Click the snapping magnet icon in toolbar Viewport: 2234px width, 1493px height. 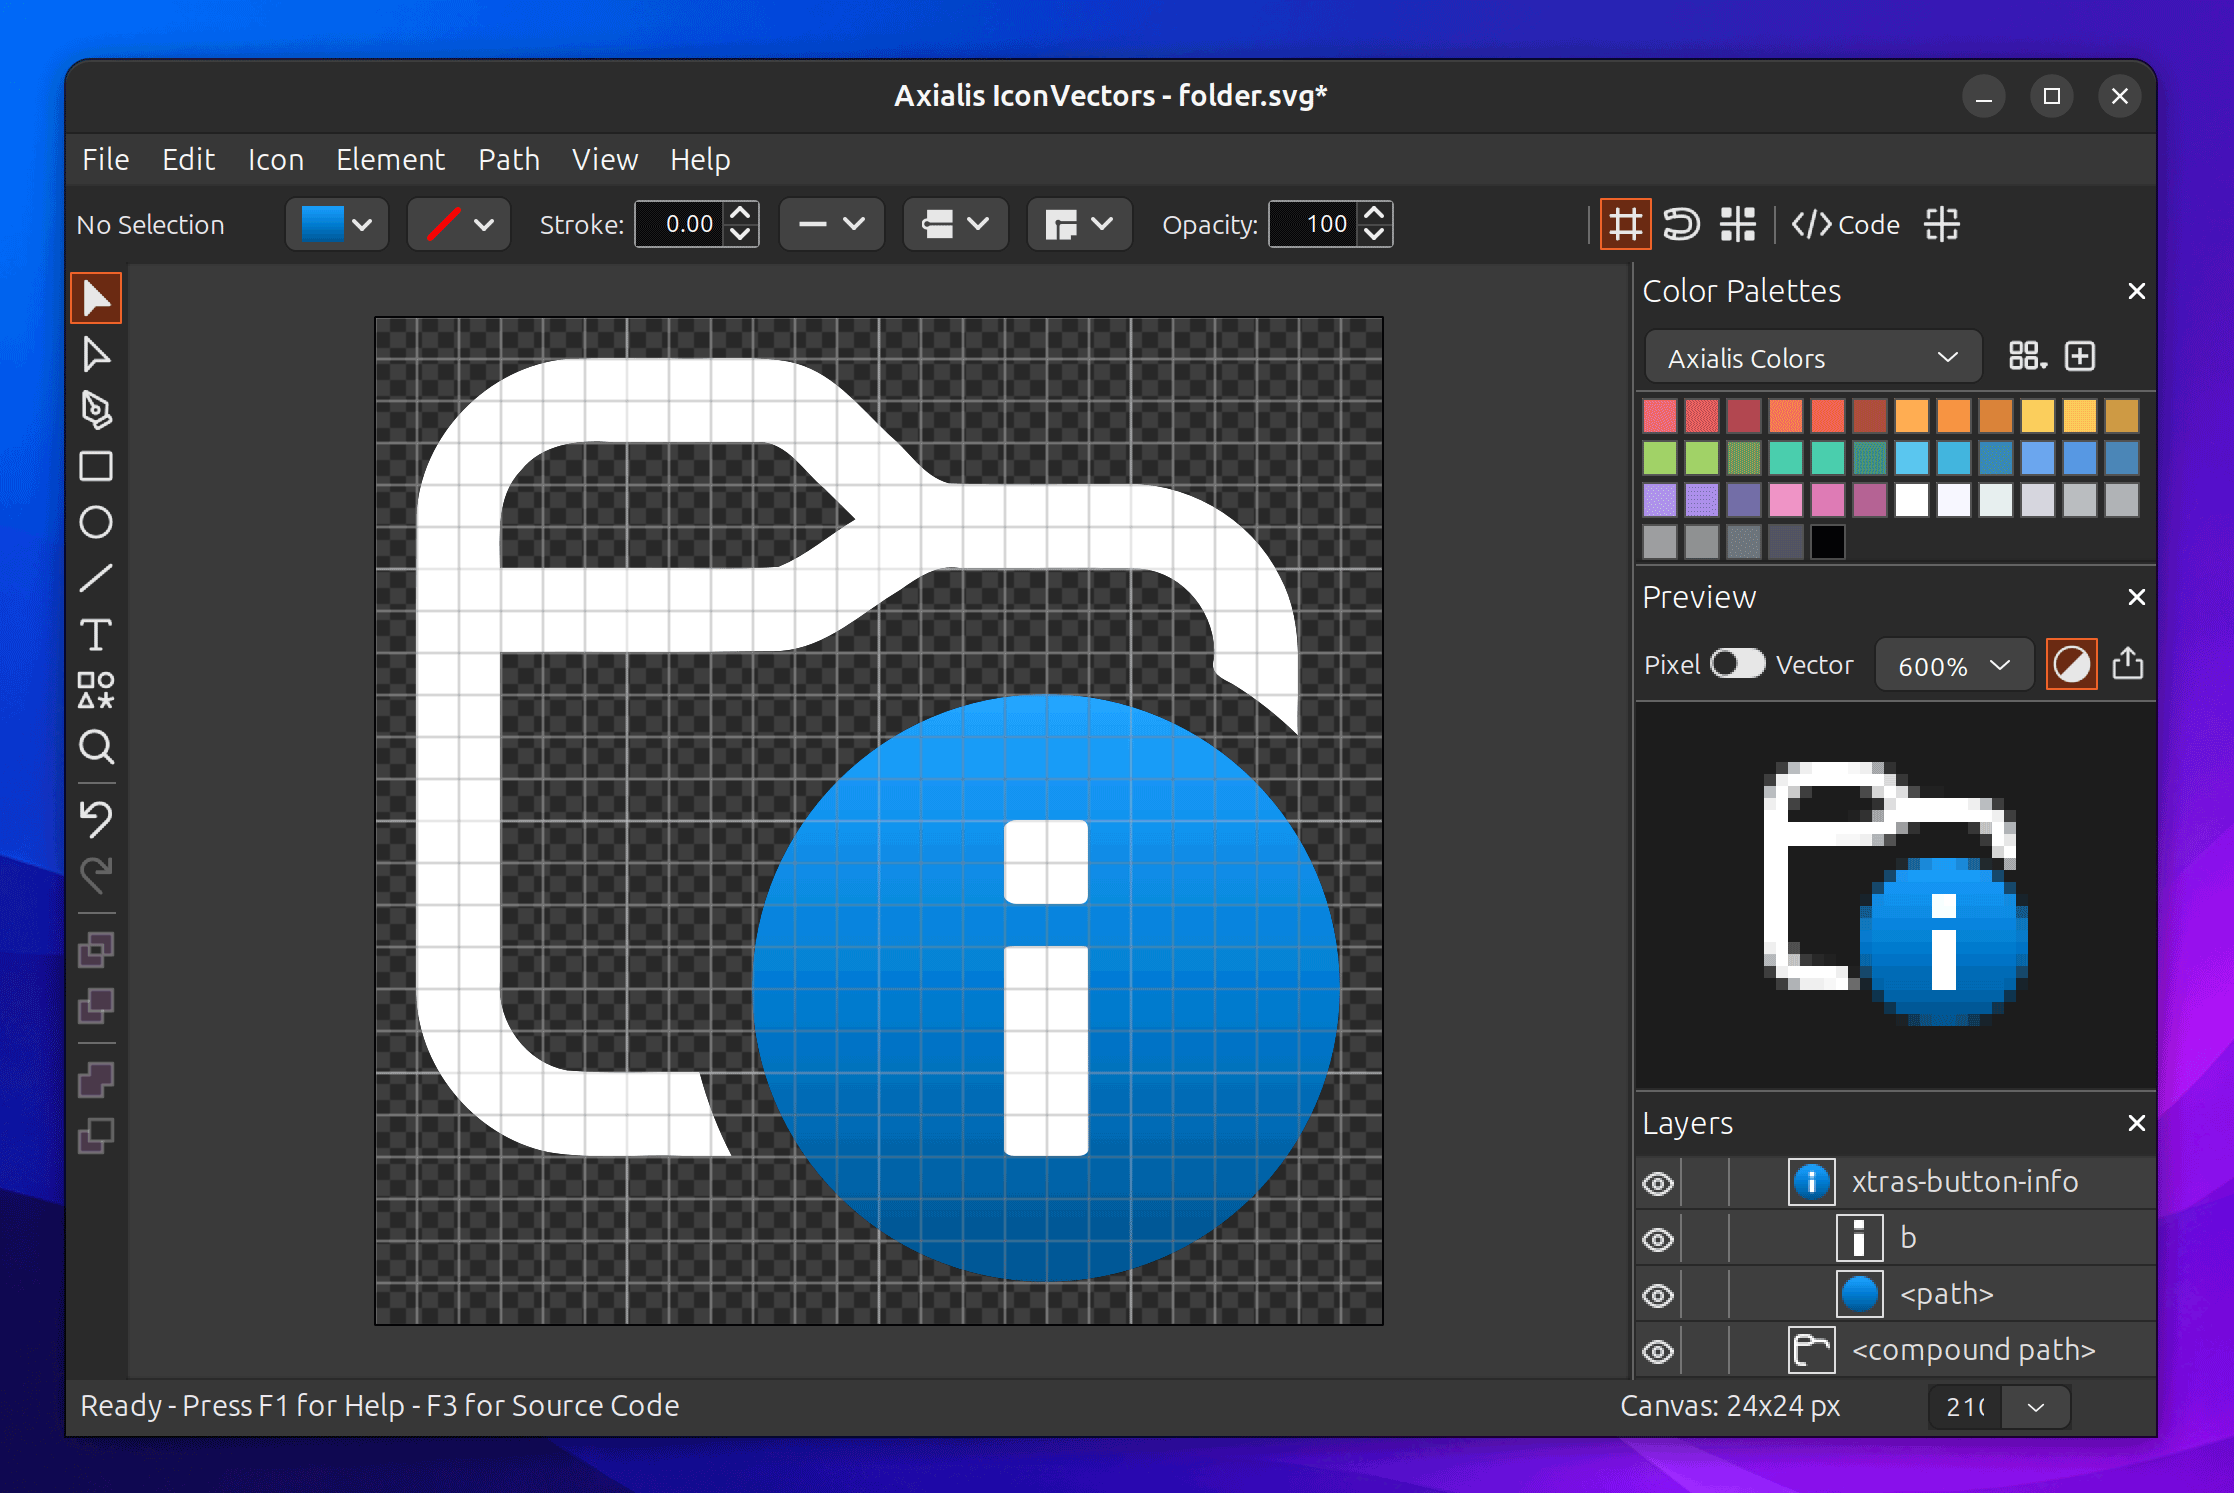click(x=1681, y=224)
